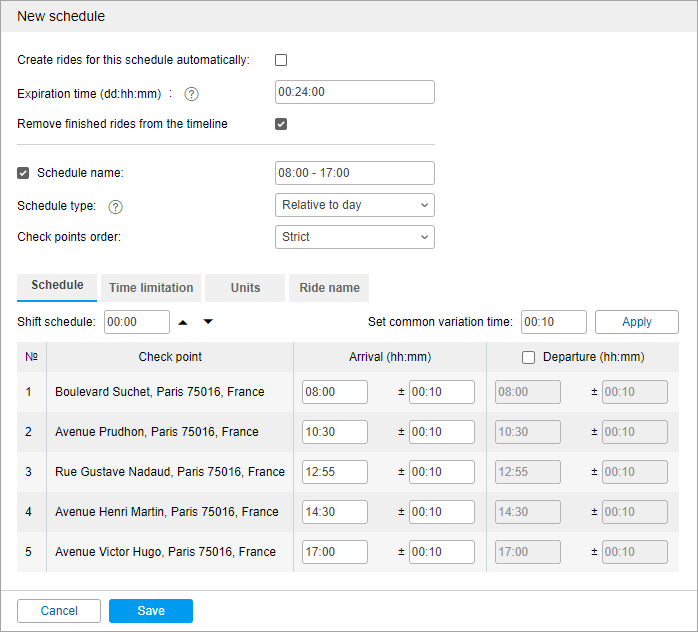Shift schedule up with the up arrow
This screenshot has width=698, height=632.
183,322
